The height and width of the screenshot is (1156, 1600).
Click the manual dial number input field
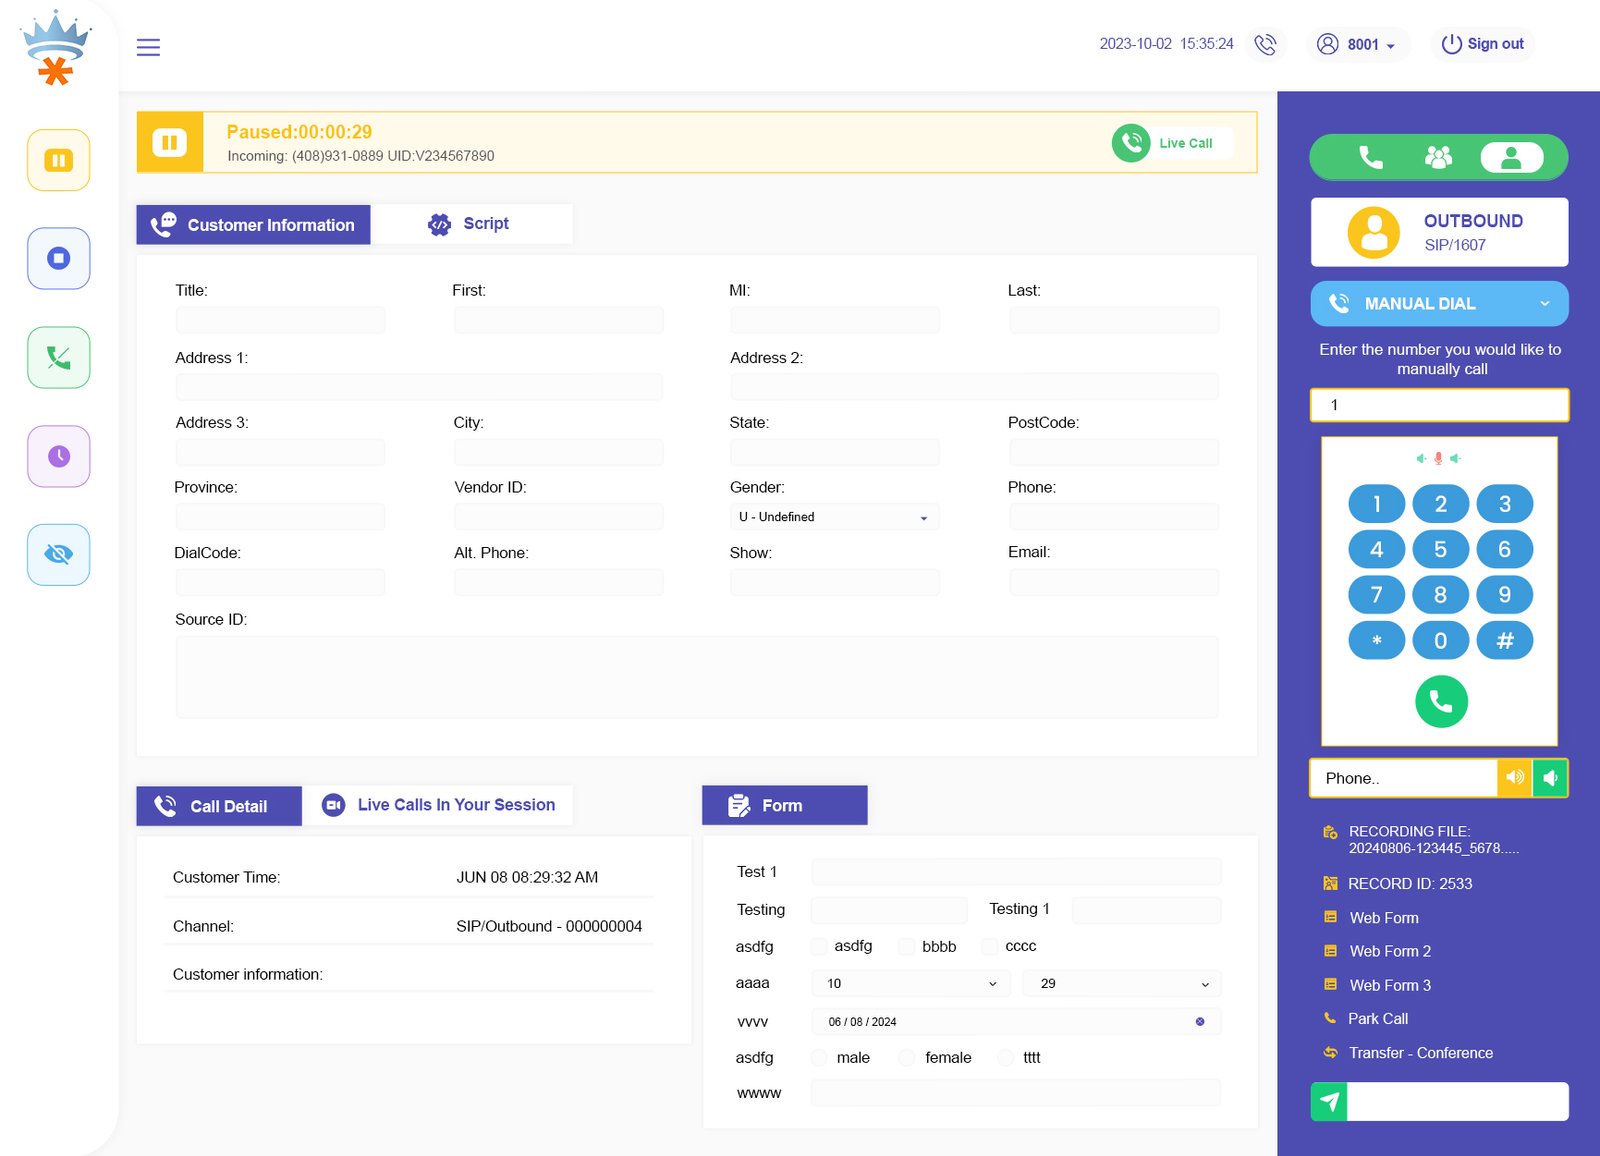[1438, 405]
